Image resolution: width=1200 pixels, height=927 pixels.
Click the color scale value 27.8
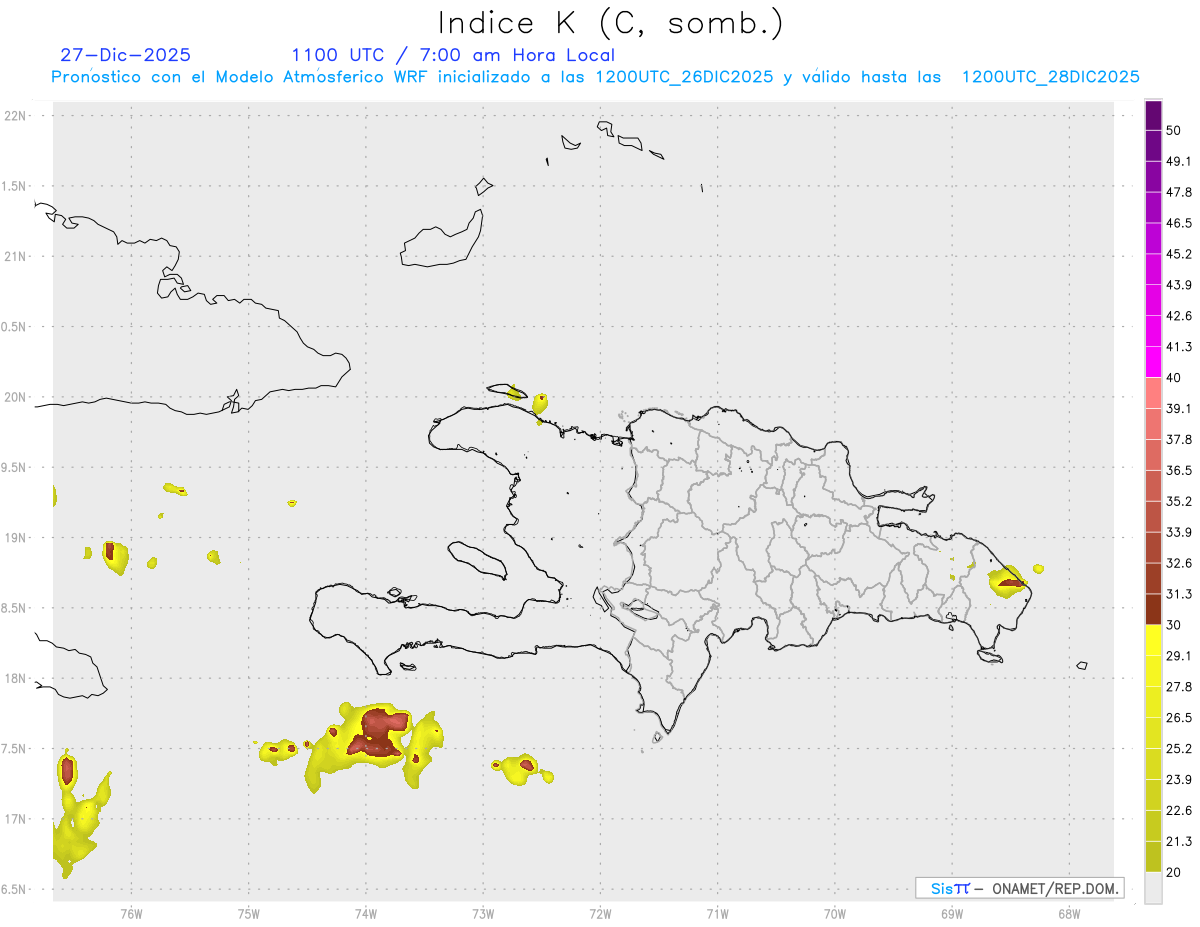[x=1179, y=687]
